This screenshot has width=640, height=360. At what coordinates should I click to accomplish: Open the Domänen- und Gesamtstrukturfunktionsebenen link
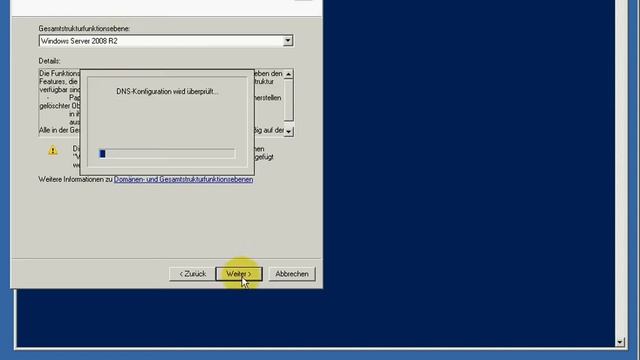click(183, 180)
